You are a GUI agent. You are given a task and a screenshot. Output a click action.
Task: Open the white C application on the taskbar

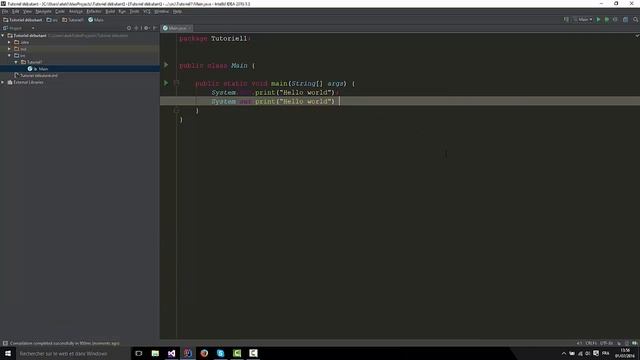point(253,353)
